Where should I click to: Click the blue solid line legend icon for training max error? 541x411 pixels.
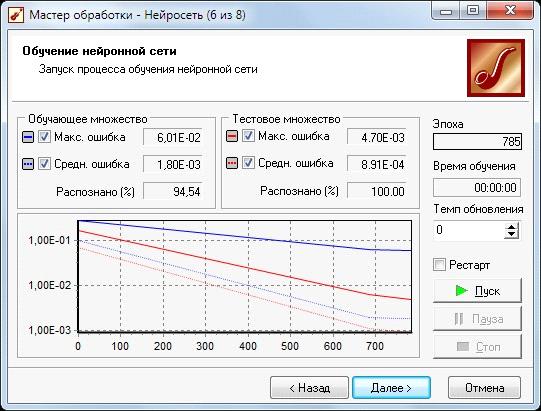pos(28,137)
